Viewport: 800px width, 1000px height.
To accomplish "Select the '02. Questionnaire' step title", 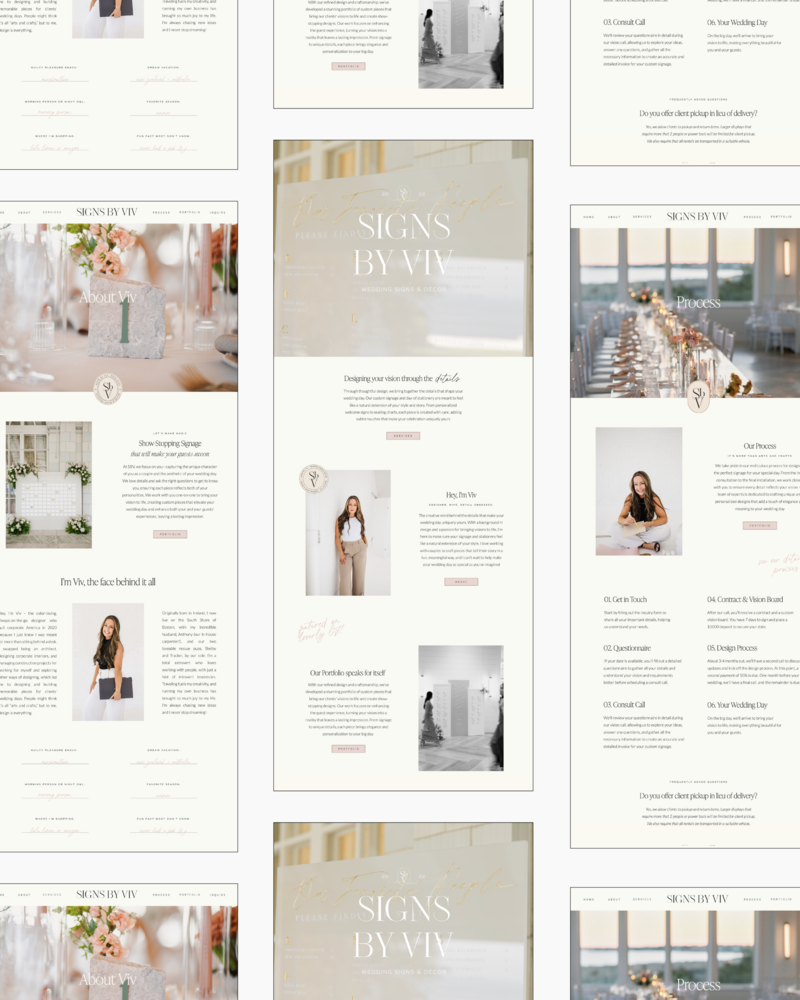I will pos(627,648).
